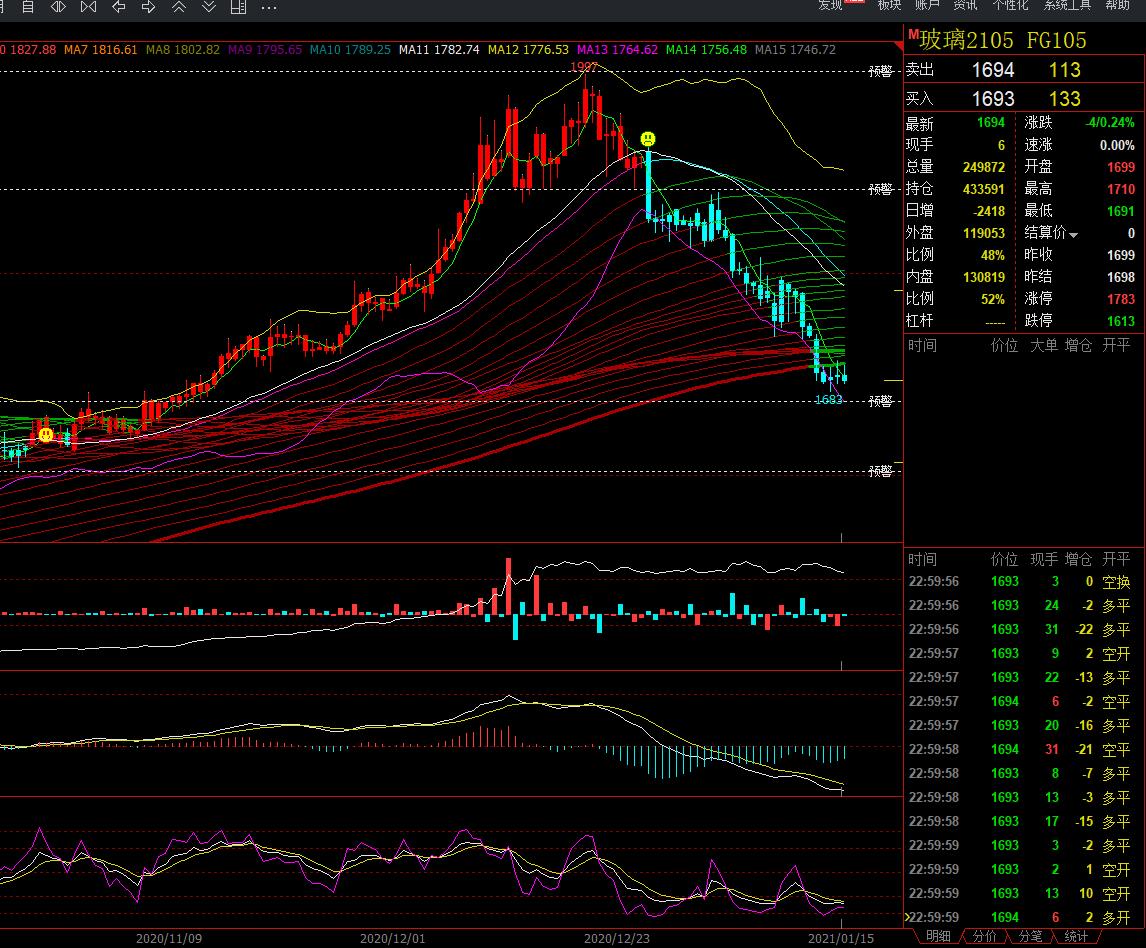Open the three-dot more options menu
The width and height of the screenshot is (1146, 948).
point(268,7)
